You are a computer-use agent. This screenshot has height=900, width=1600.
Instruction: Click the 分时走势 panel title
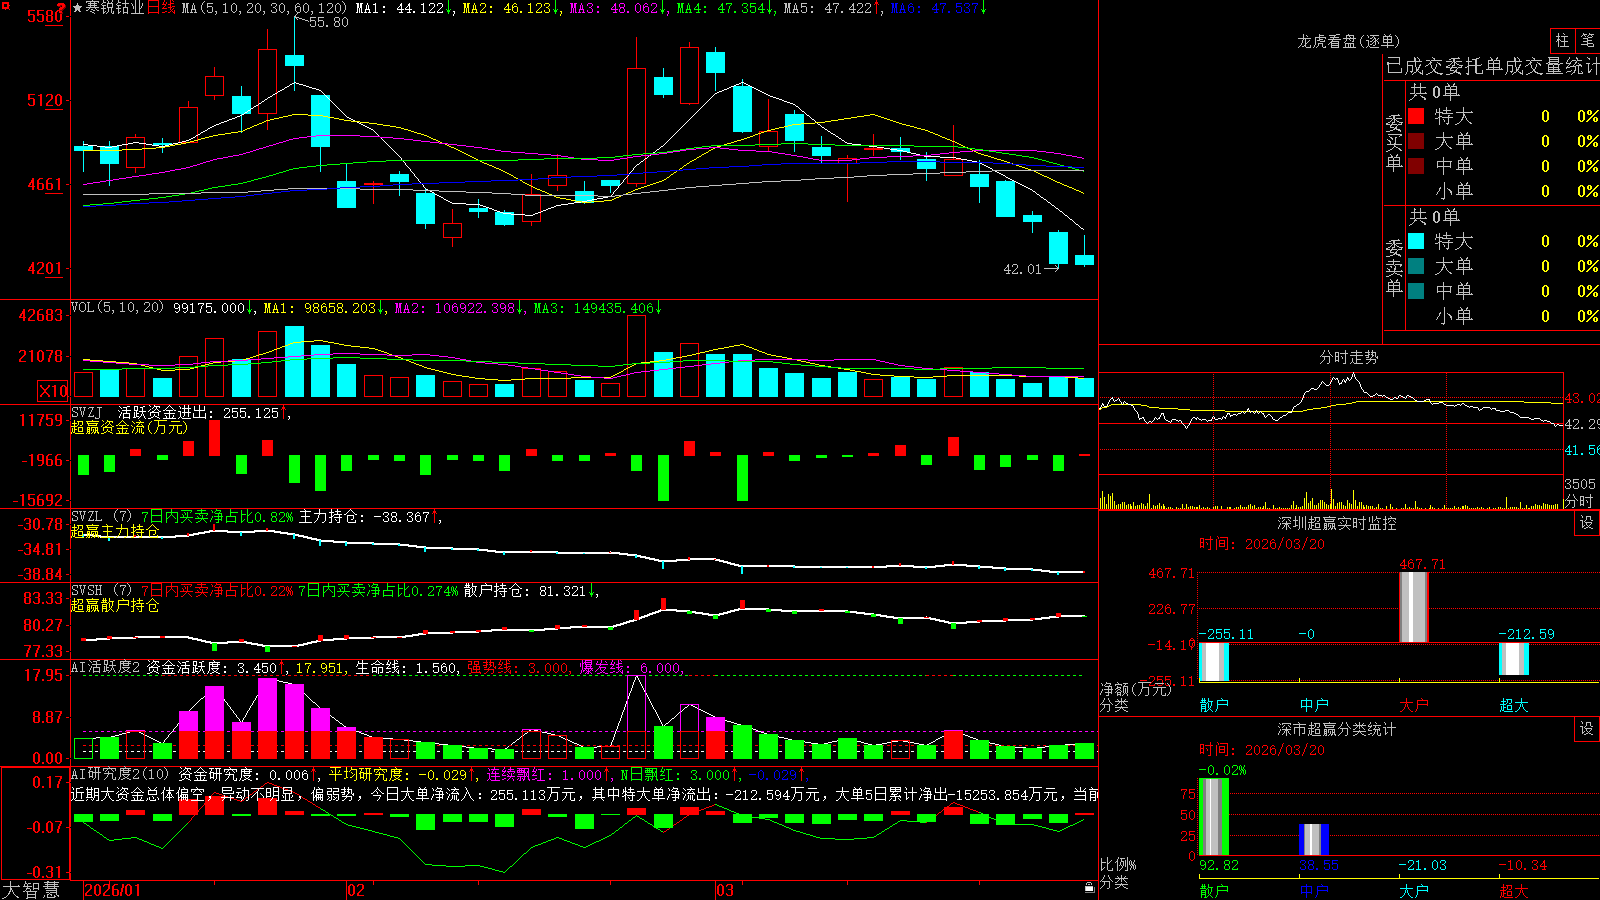pos(1348,357)
